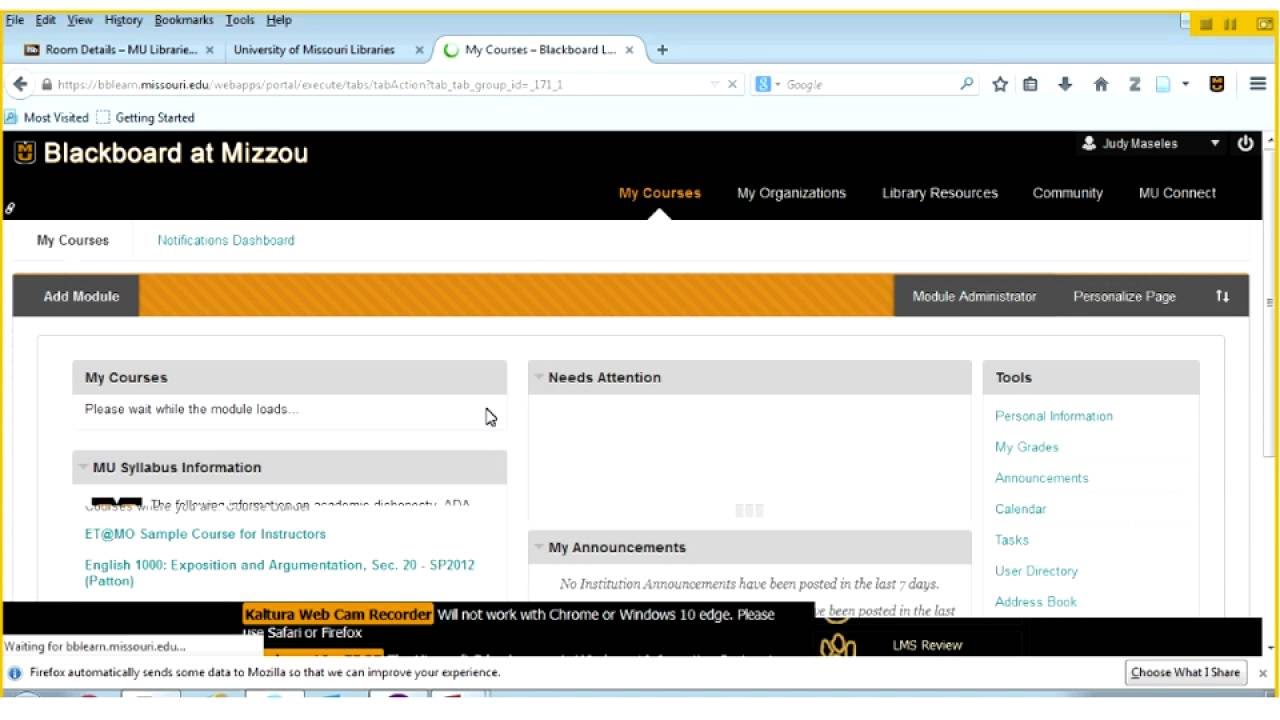Open the File menu
The image size is (1280, 720).
tap(15, 20)
